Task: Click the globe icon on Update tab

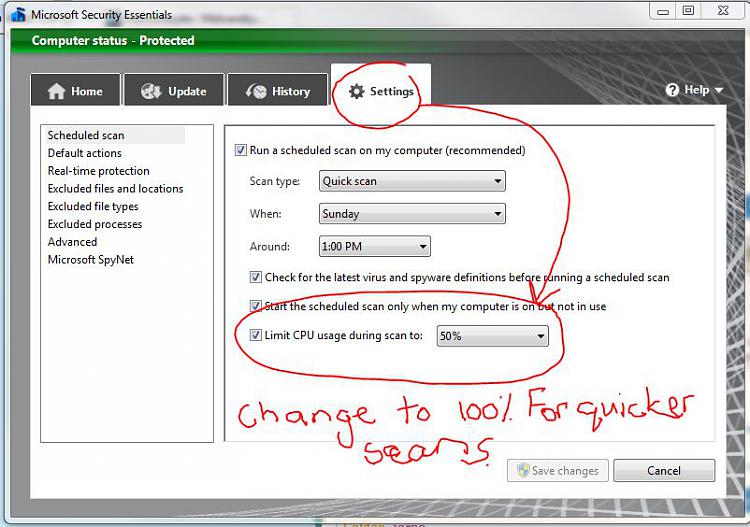Action: pos(151,91)
